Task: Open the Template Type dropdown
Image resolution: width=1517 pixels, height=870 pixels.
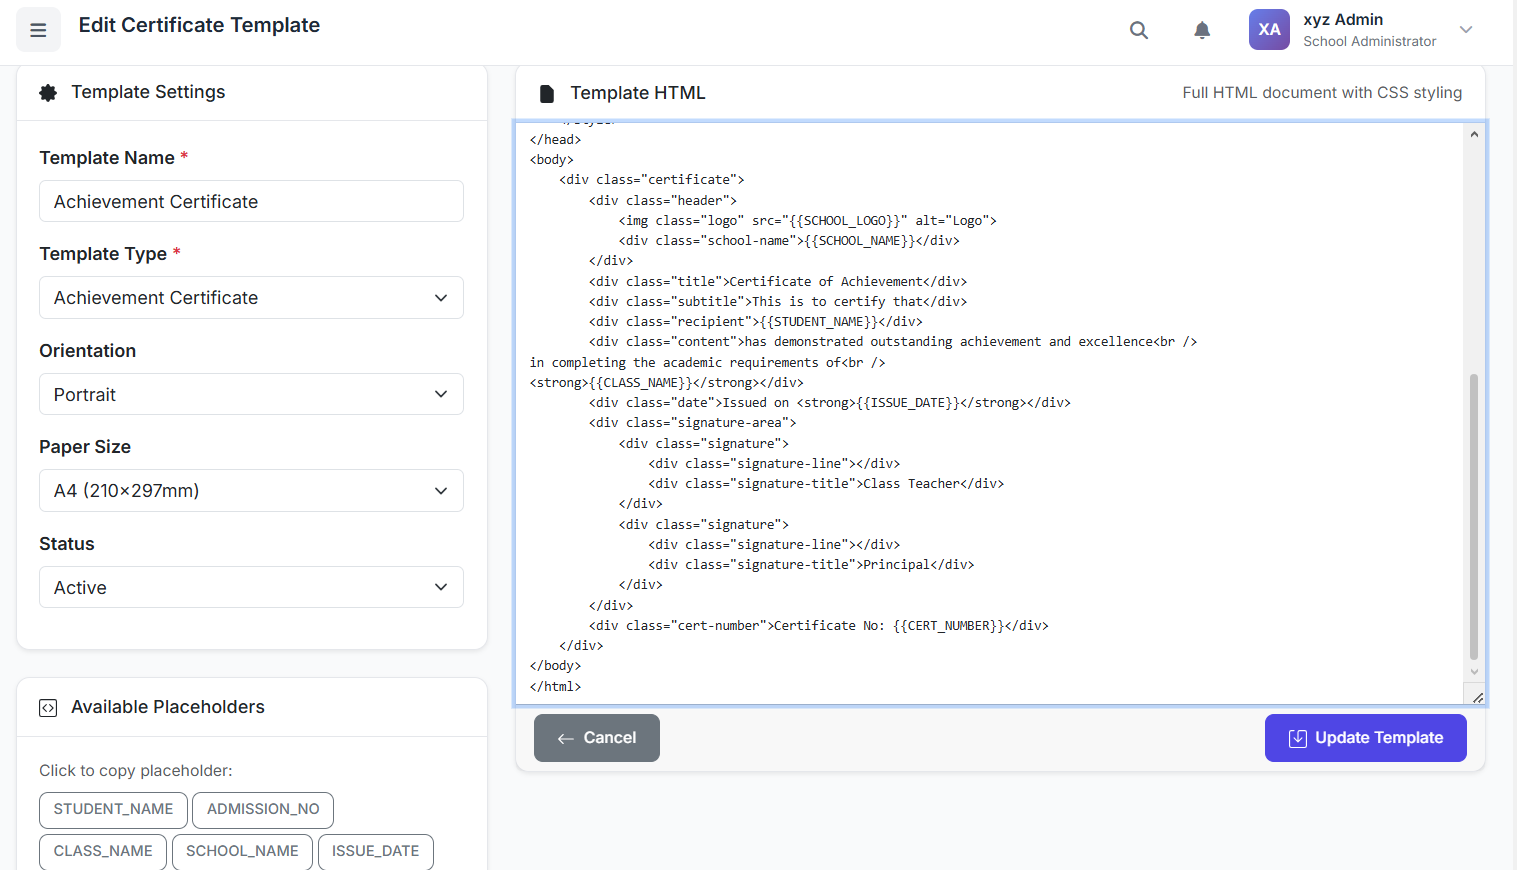Action: tap(251, 298)
